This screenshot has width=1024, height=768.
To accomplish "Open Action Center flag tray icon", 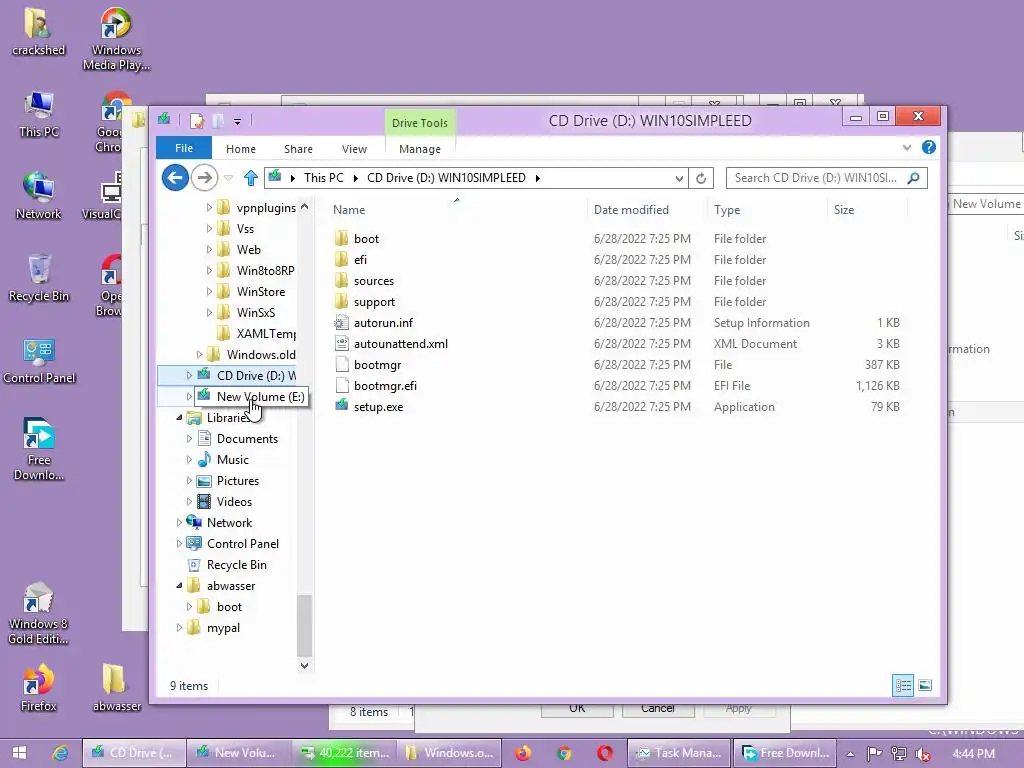I will pyautogui.click(x=874, y=754).
